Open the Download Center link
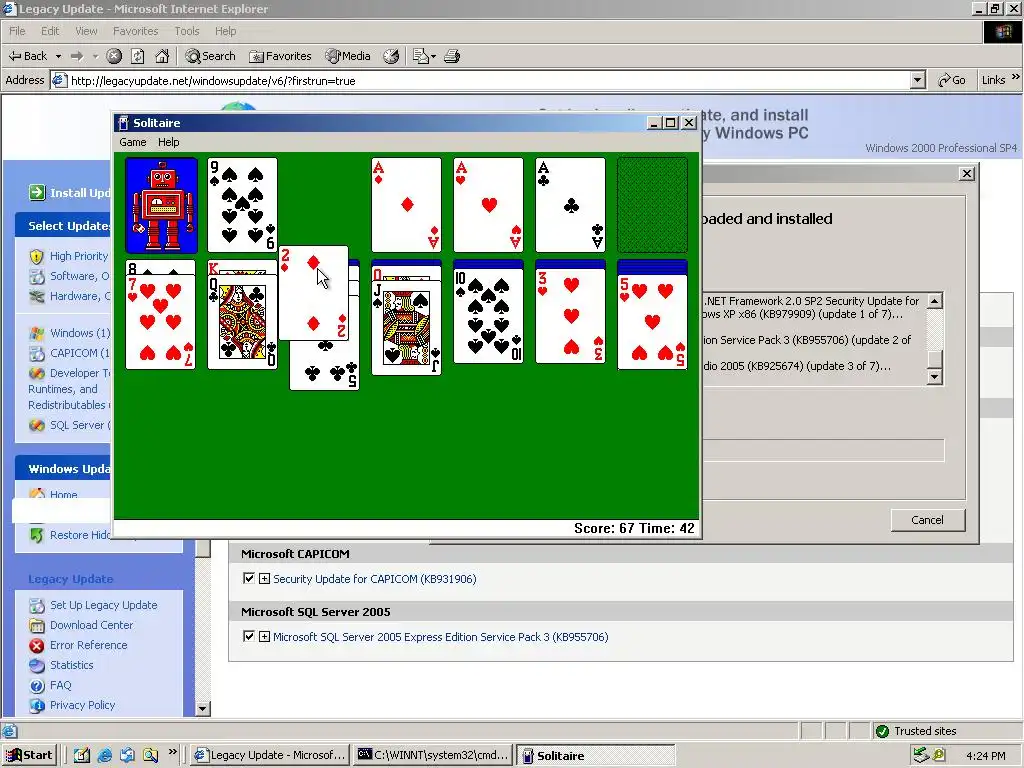Screen dimensions: 1024x768 (91, 625)
